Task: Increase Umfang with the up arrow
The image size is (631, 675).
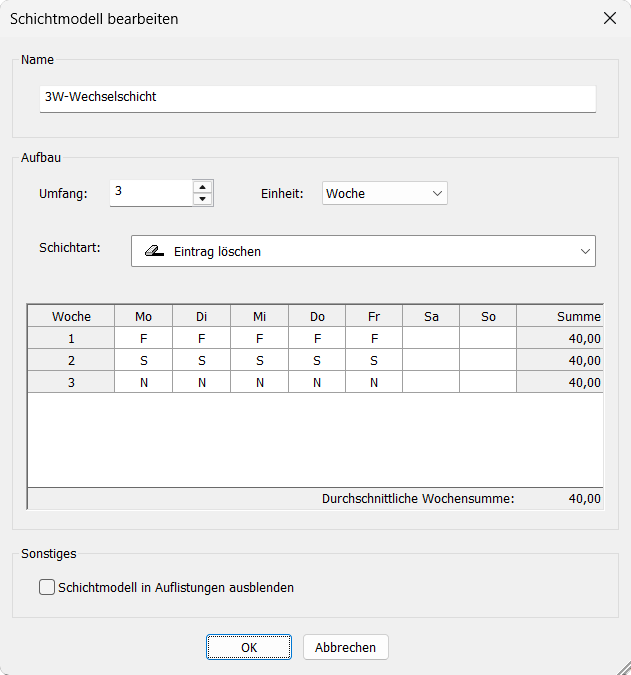Action: (x=202, y=187)
